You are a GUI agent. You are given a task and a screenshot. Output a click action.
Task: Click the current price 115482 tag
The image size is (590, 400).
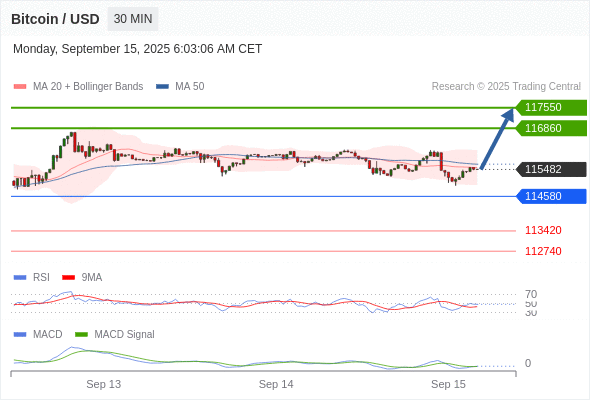[551, 169]
